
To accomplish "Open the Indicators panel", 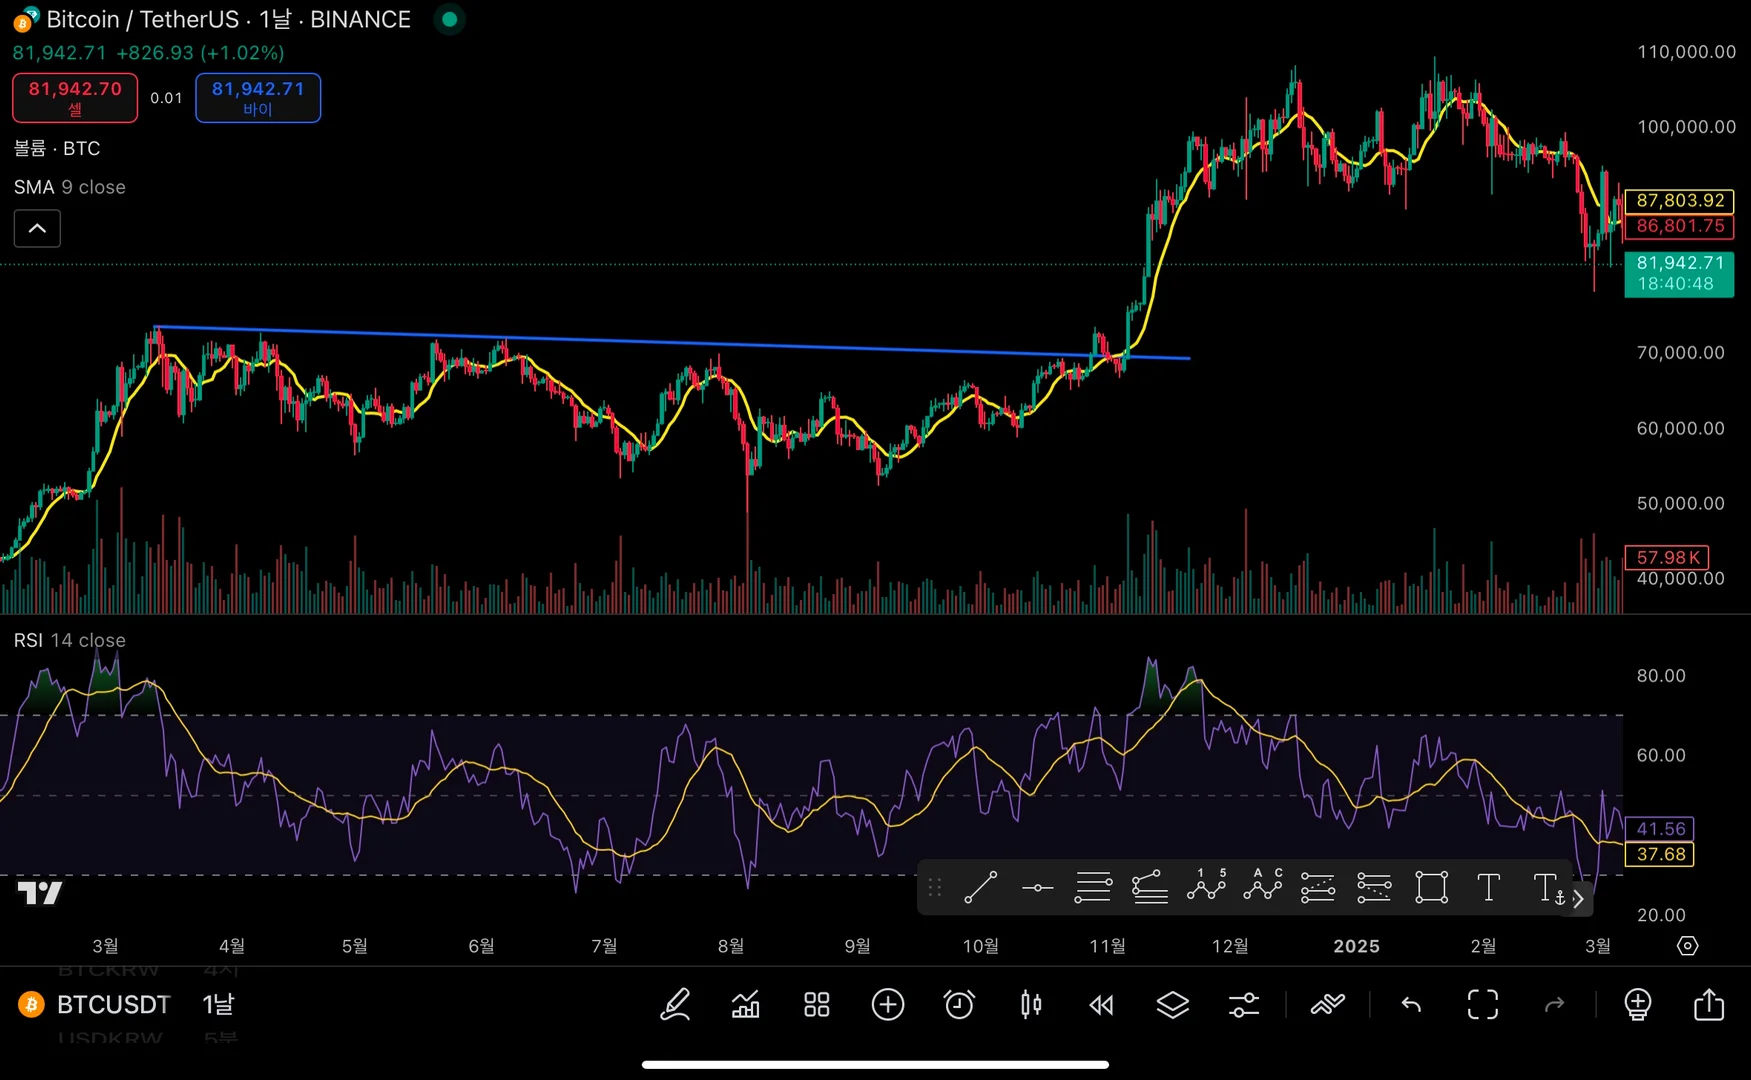I will [x=746, y=1004].
